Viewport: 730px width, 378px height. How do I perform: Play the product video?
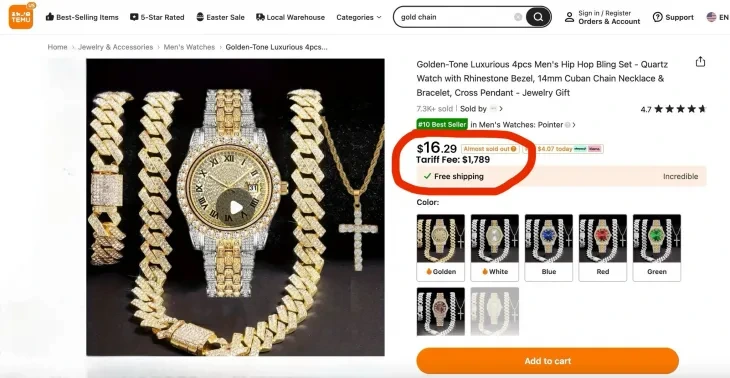click(236, 207)
